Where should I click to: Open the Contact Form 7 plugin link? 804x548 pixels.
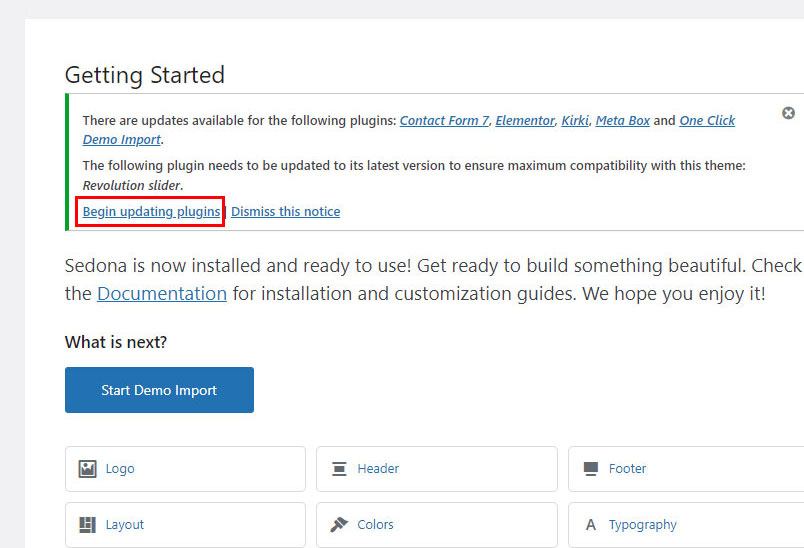coord(445,120)
